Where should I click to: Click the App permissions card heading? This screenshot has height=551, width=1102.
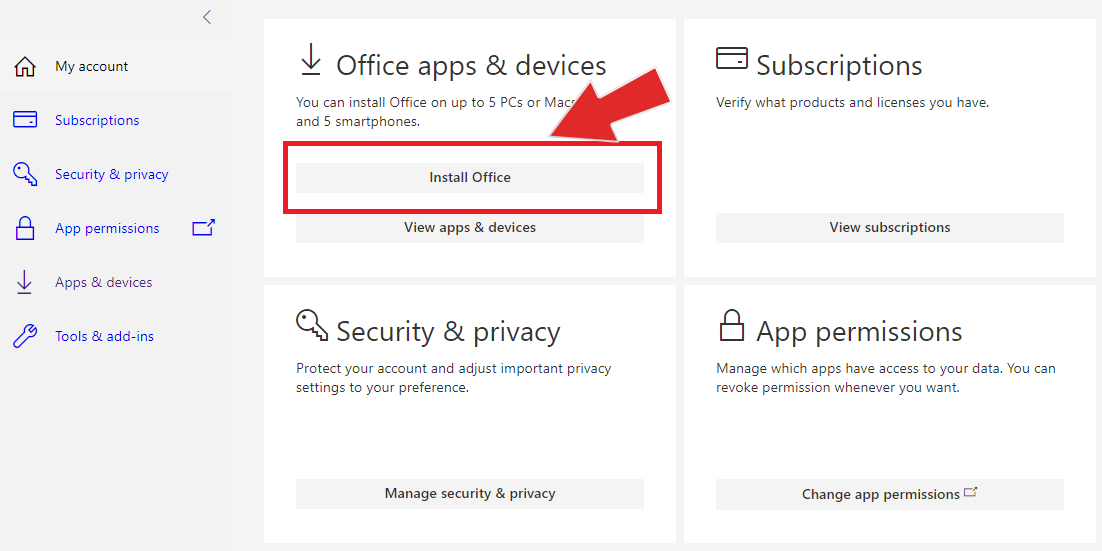(x=860, y=332)
